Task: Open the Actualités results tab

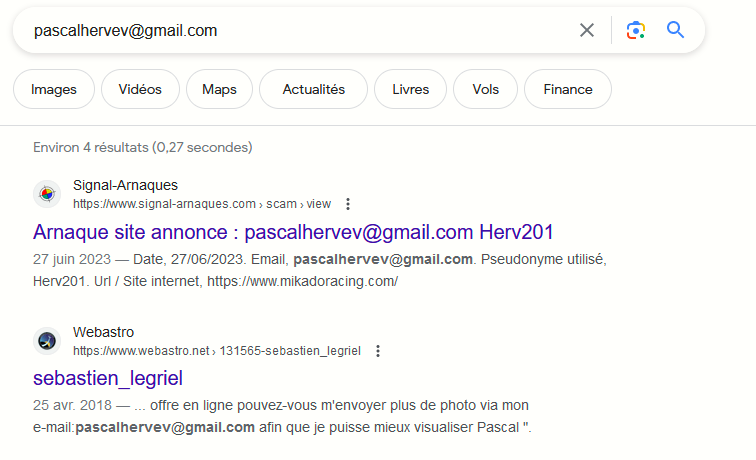Action: pyautogui.click(x=313, y=89)
